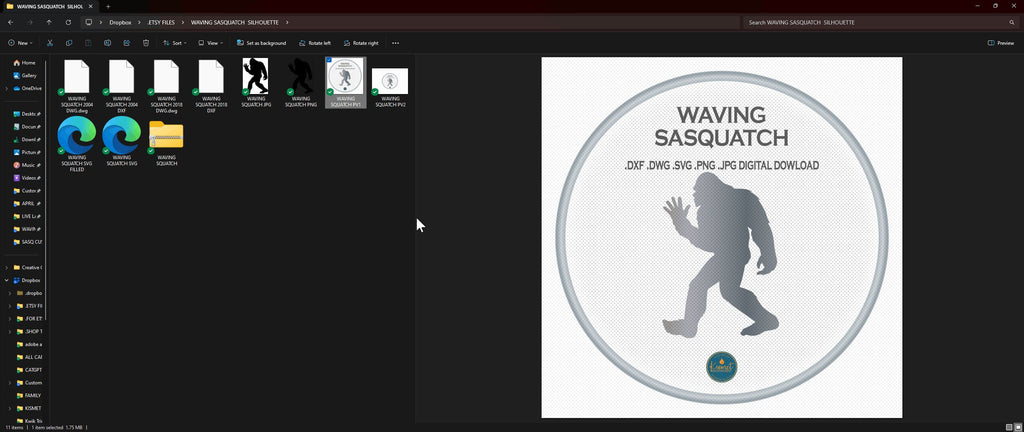Click the Cut scissors icon in toolbar
This screenshot has width=1024, height=432.
click(x=50, y=43)
